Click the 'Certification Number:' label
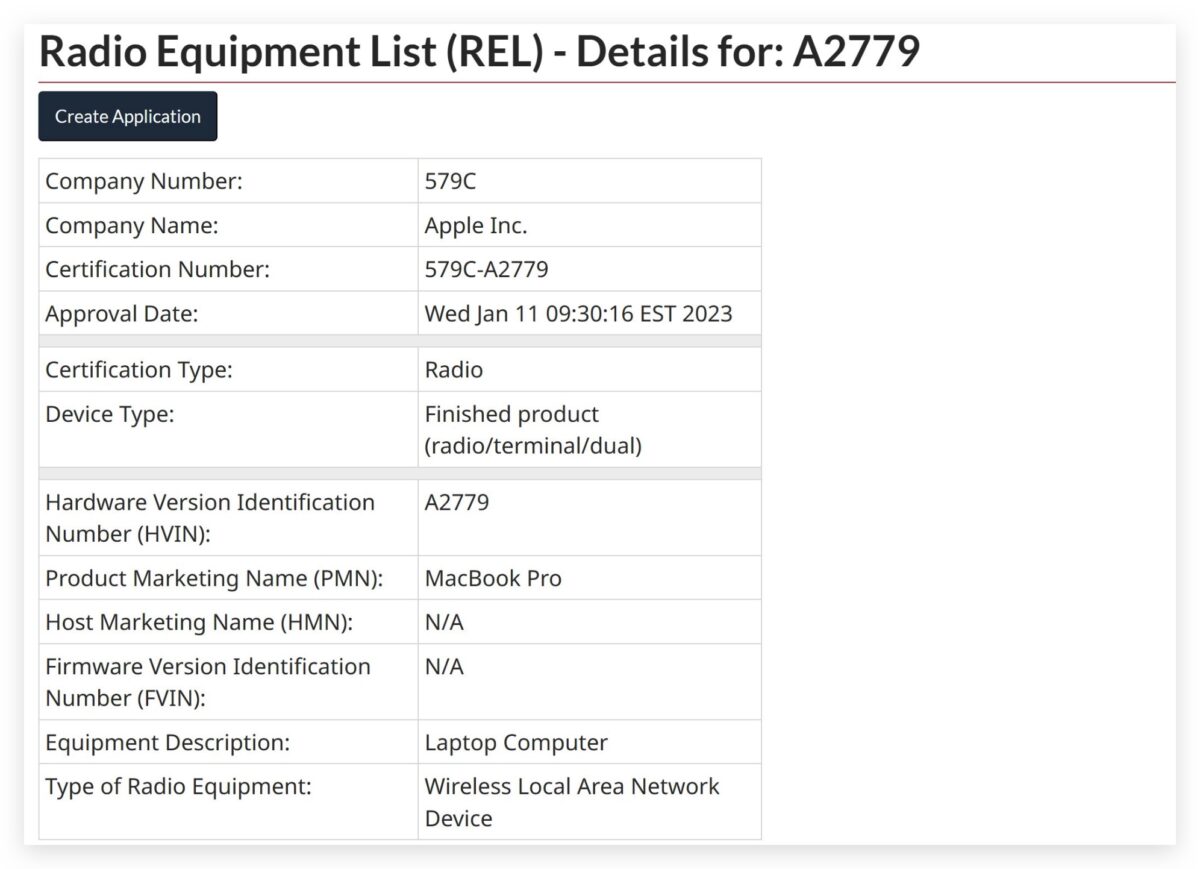Image resolution: width=1200 pixels, height=869 pixels. click(158, 269)
